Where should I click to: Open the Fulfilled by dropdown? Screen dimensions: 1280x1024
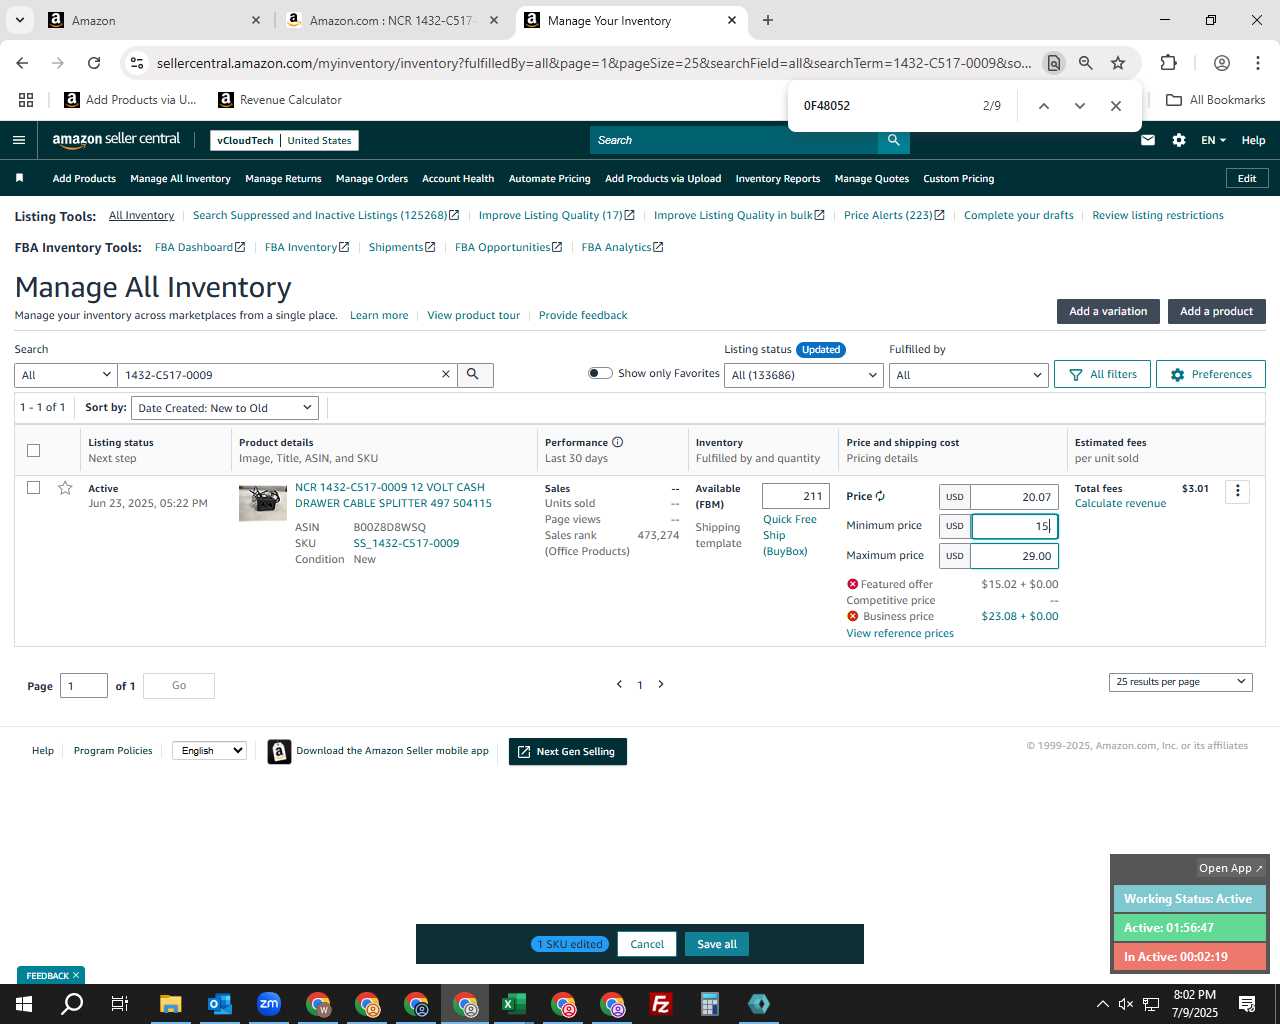[968, 375]
